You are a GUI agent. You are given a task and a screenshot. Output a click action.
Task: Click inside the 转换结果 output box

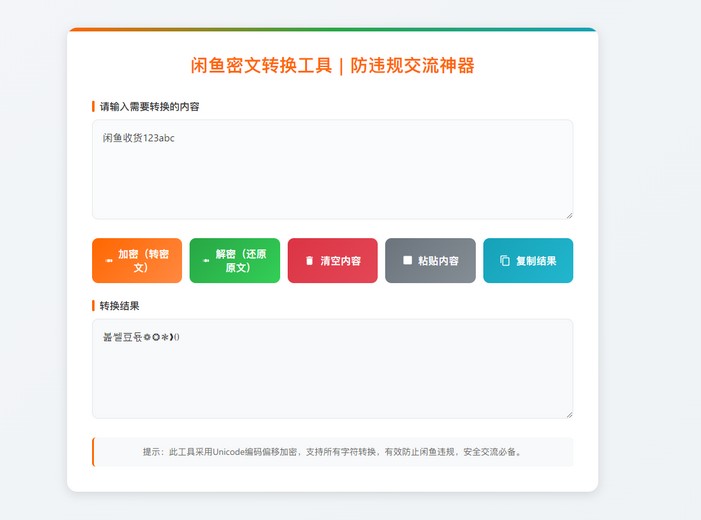tap(332, 380)
